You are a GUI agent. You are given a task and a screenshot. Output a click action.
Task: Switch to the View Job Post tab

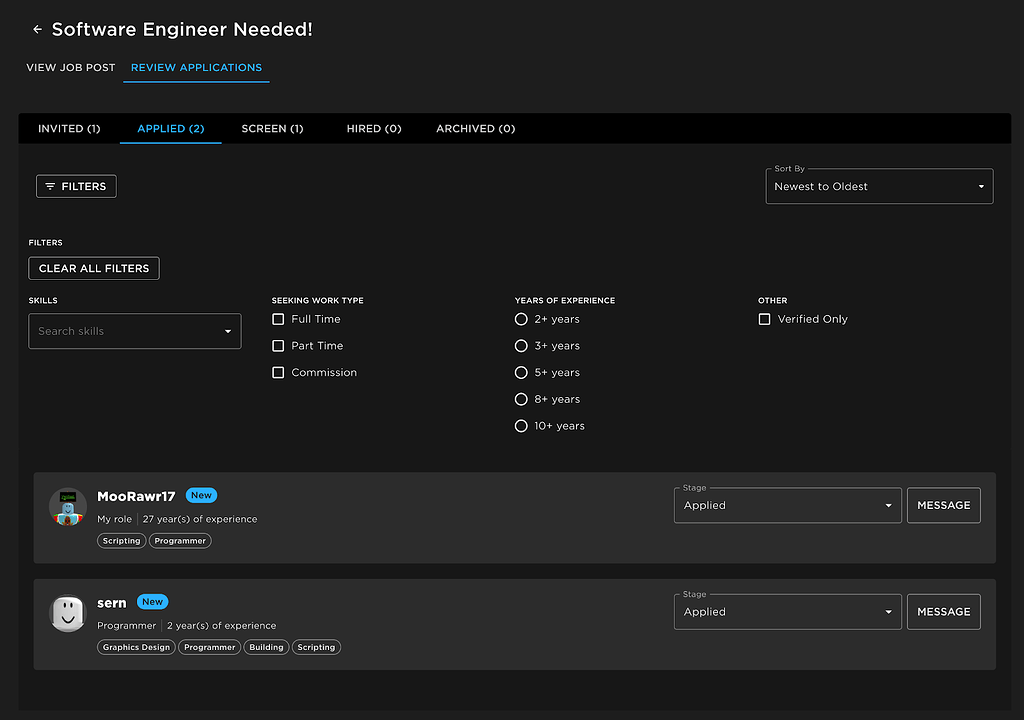[71, 68]
